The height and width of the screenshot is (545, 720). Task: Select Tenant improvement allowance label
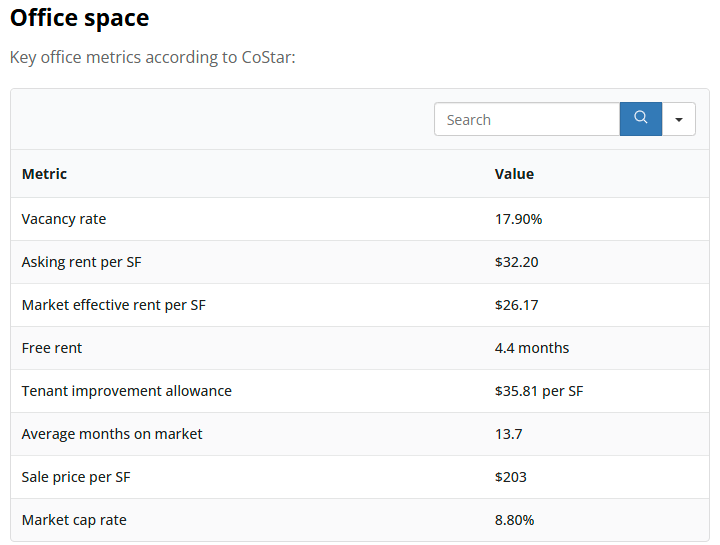(x=127, y=391)
